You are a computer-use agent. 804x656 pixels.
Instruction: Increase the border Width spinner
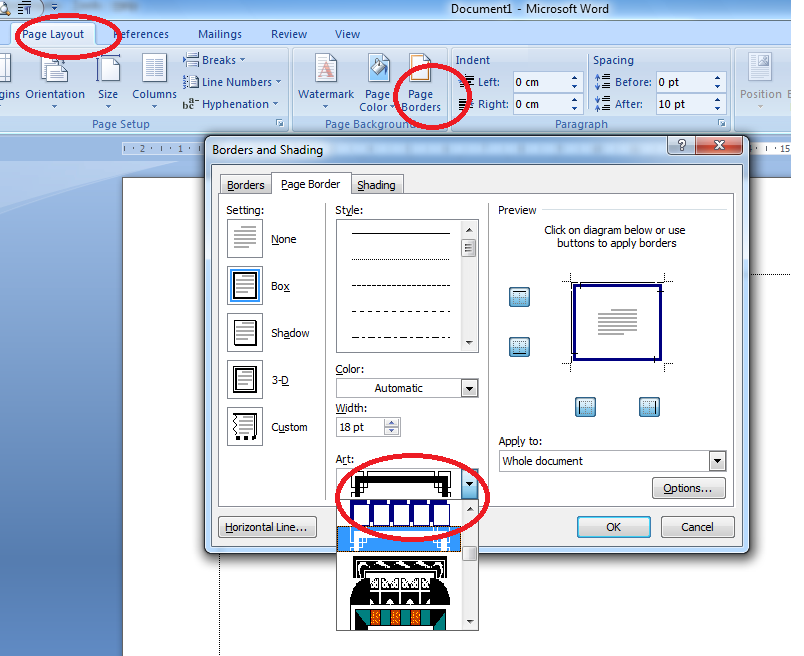pyautogui.click(x=392, y=423)
